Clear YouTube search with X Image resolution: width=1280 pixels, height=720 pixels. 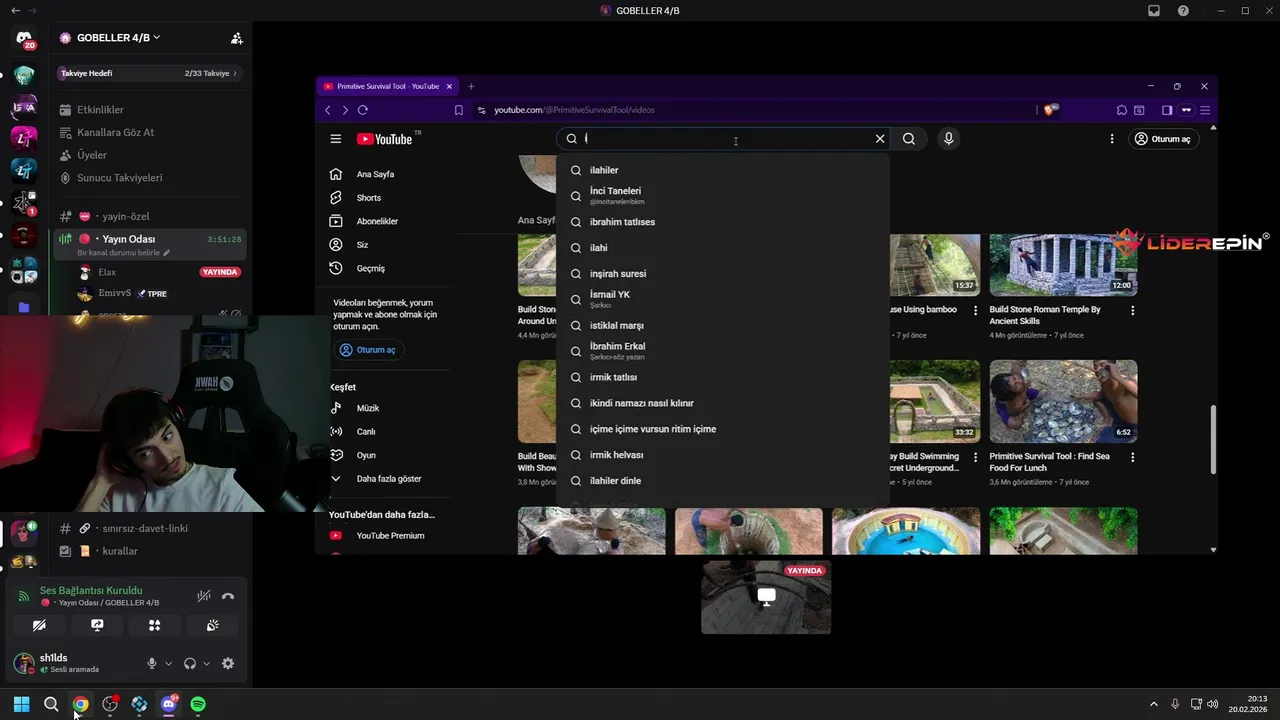point(880,139)
